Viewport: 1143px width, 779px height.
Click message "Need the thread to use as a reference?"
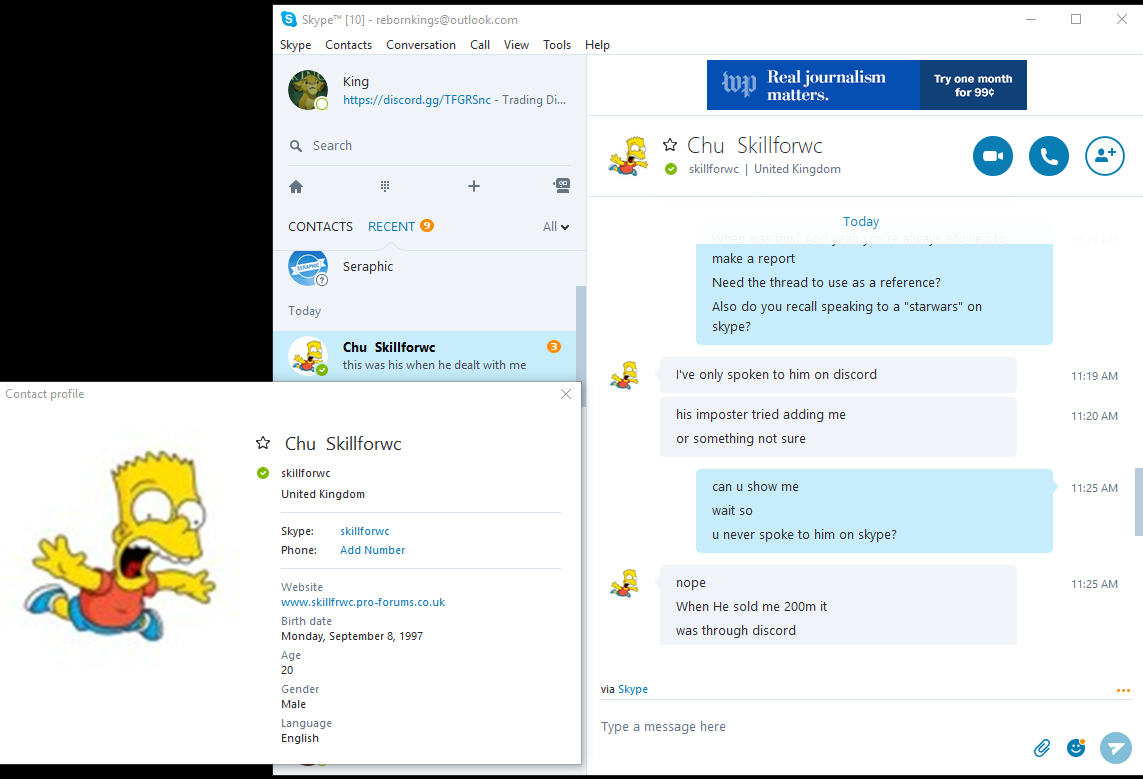[826, 283]
